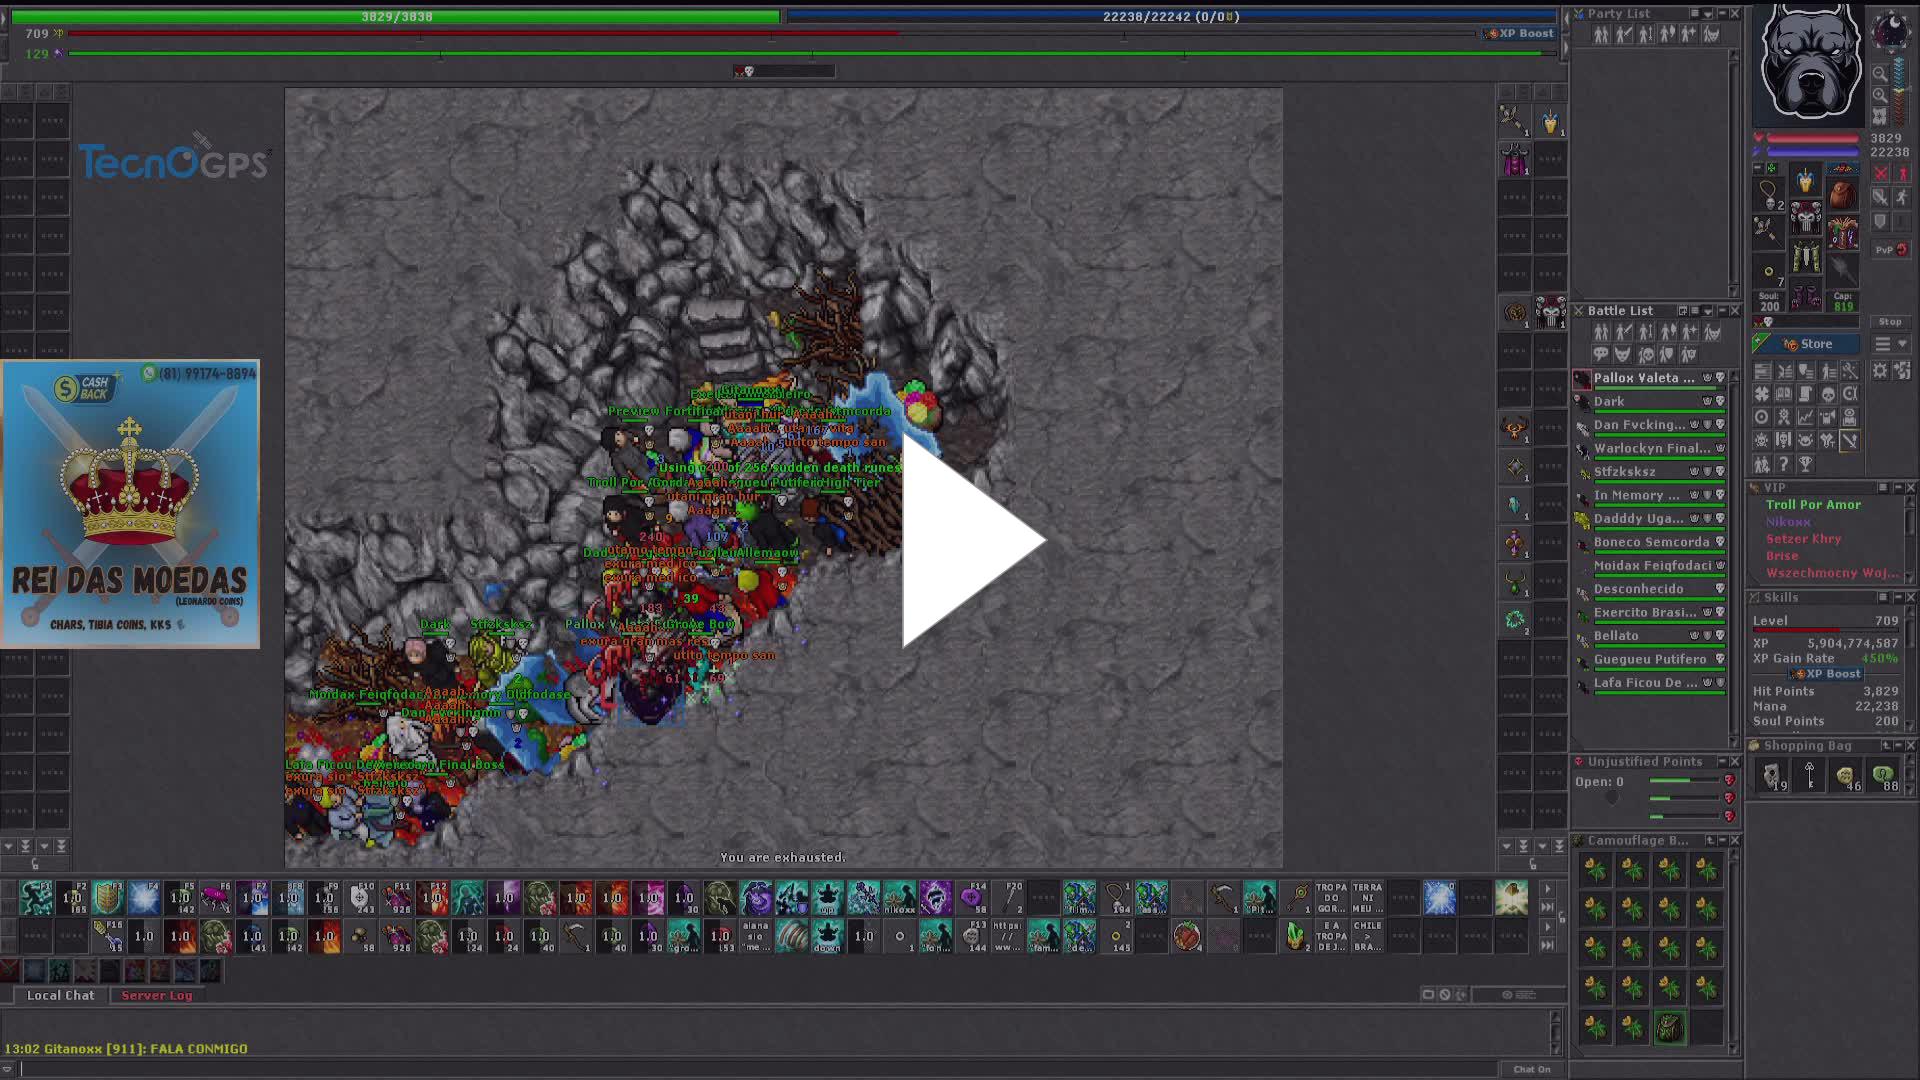Viewport: 1920px width, 1080px height.
Task: Open the question mark help icon
Action: coord(1784,464)
